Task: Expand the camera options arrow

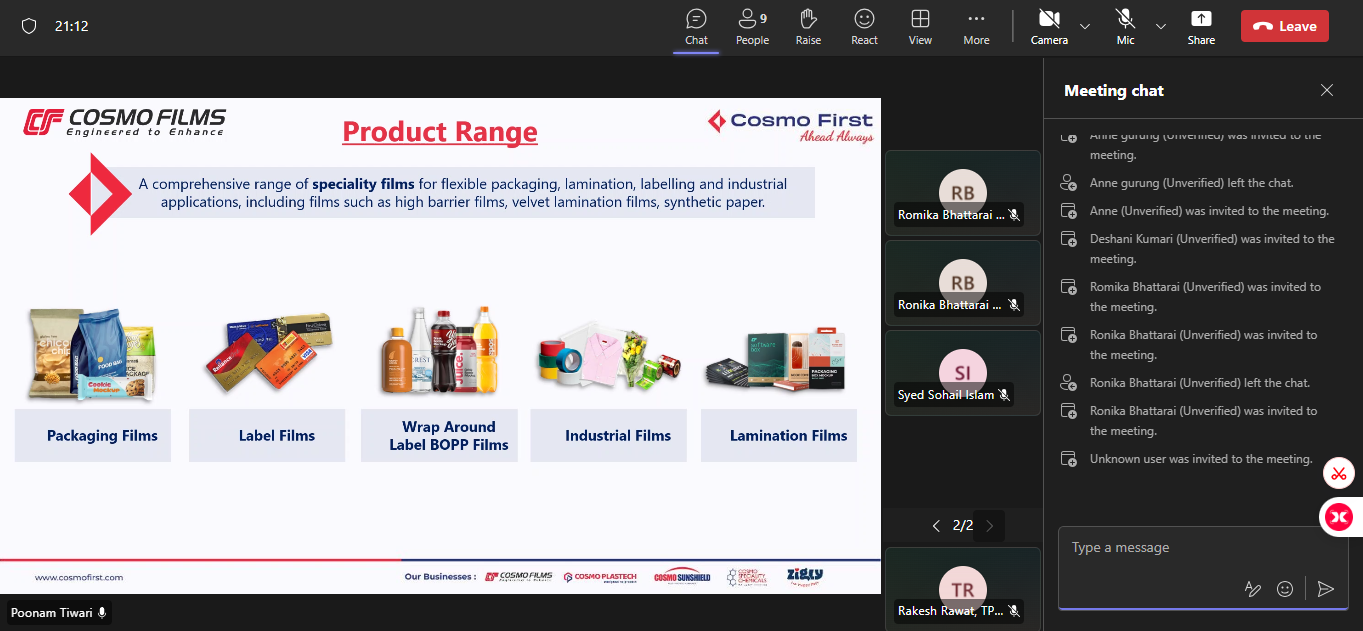Action: [1085, 26]
